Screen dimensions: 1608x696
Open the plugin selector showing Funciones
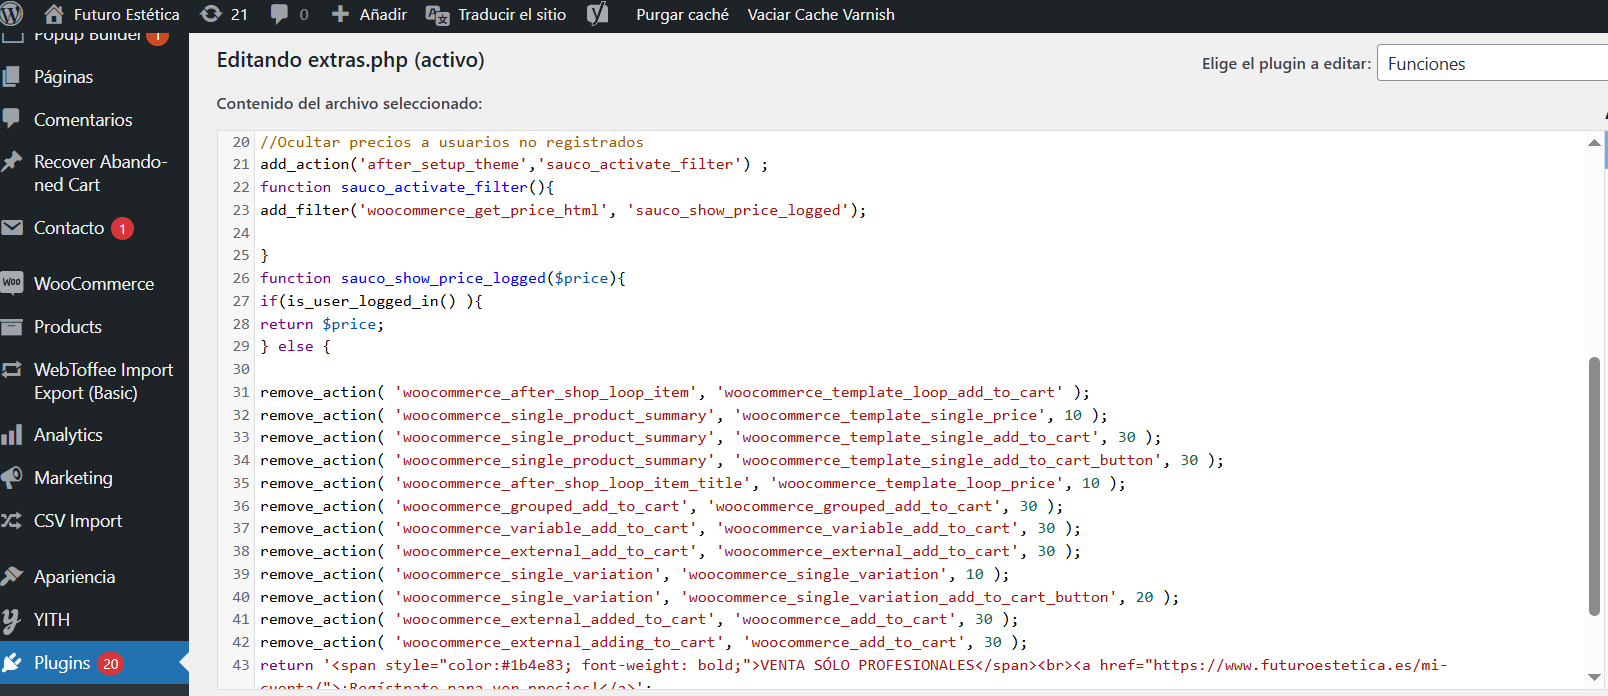1492,63
